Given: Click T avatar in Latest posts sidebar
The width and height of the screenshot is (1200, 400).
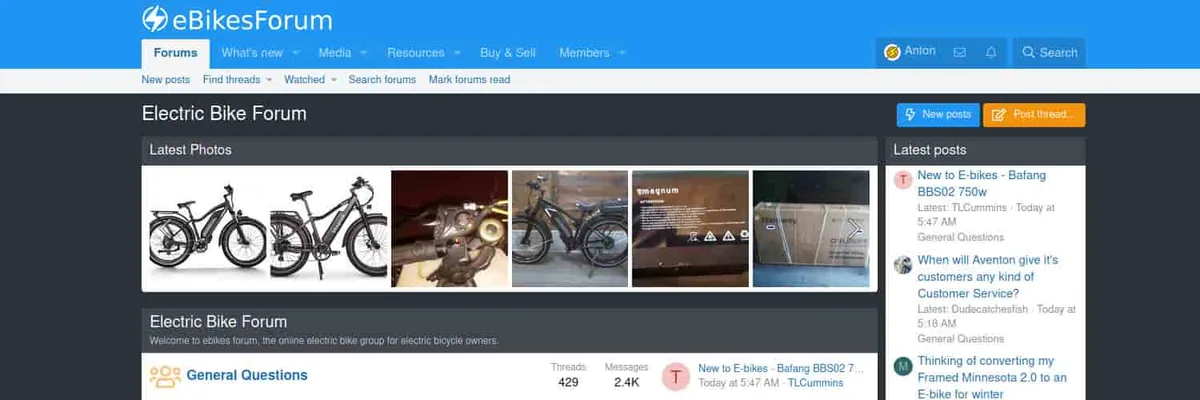Looking at the screenshot, I should (x=903, y=180).
